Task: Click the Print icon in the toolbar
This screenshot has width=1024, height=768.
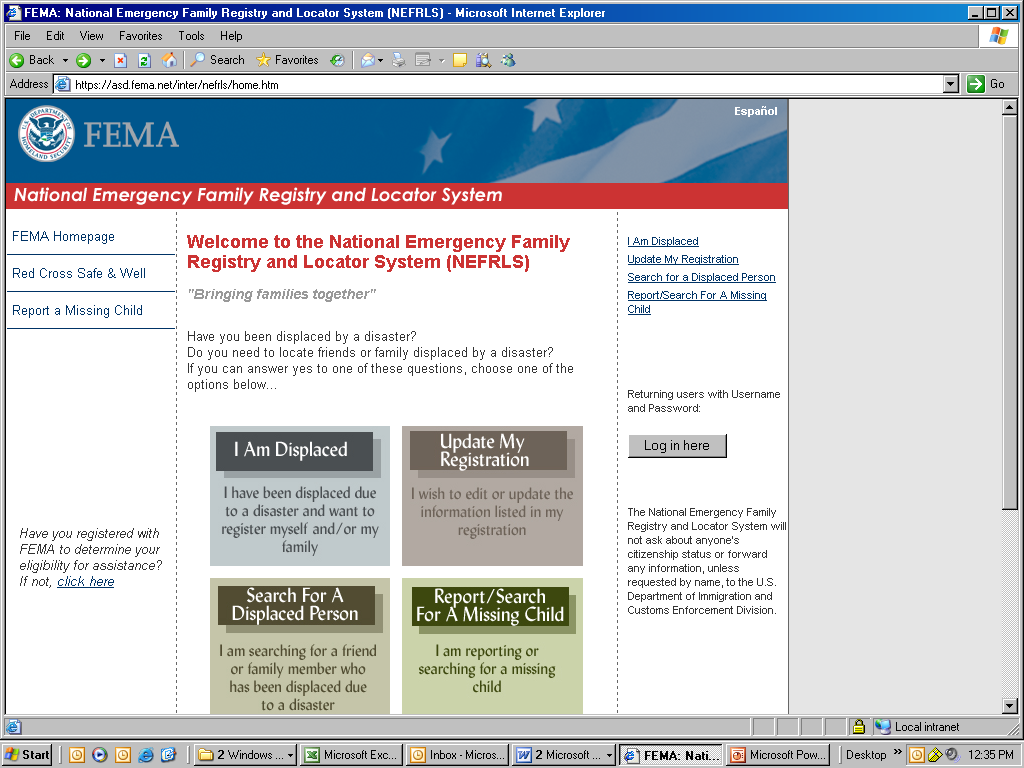Action: click(x=398, y=60)
